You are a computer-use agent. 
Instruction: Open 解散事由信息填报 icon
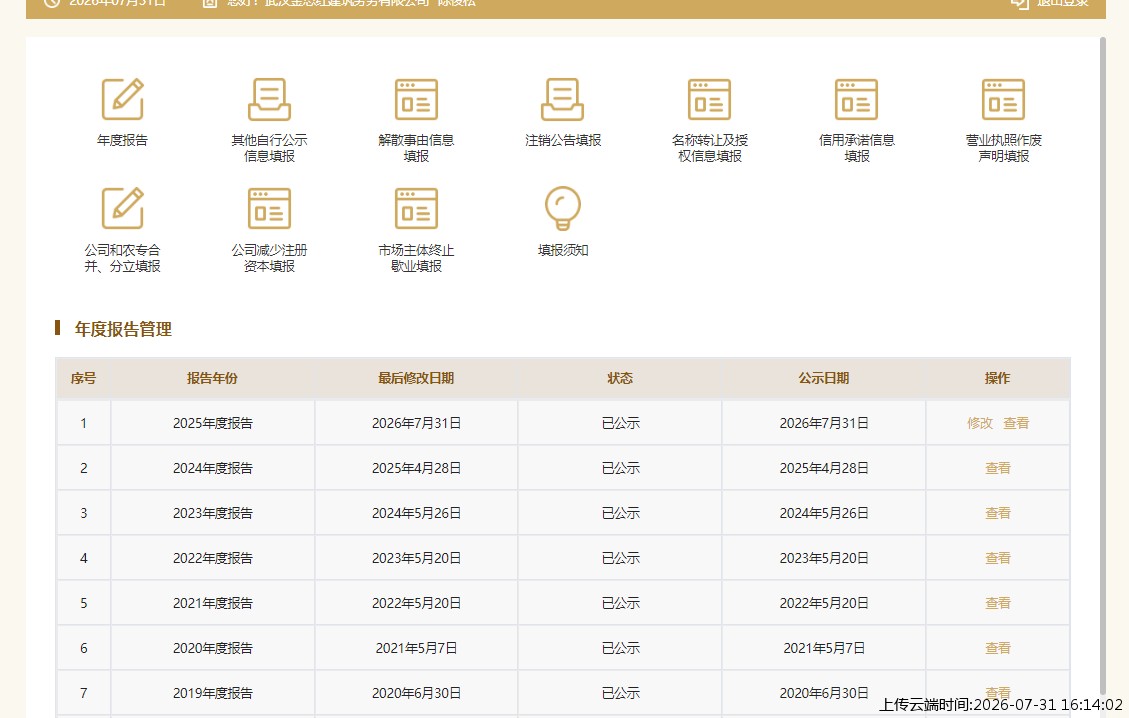point(416,99)
